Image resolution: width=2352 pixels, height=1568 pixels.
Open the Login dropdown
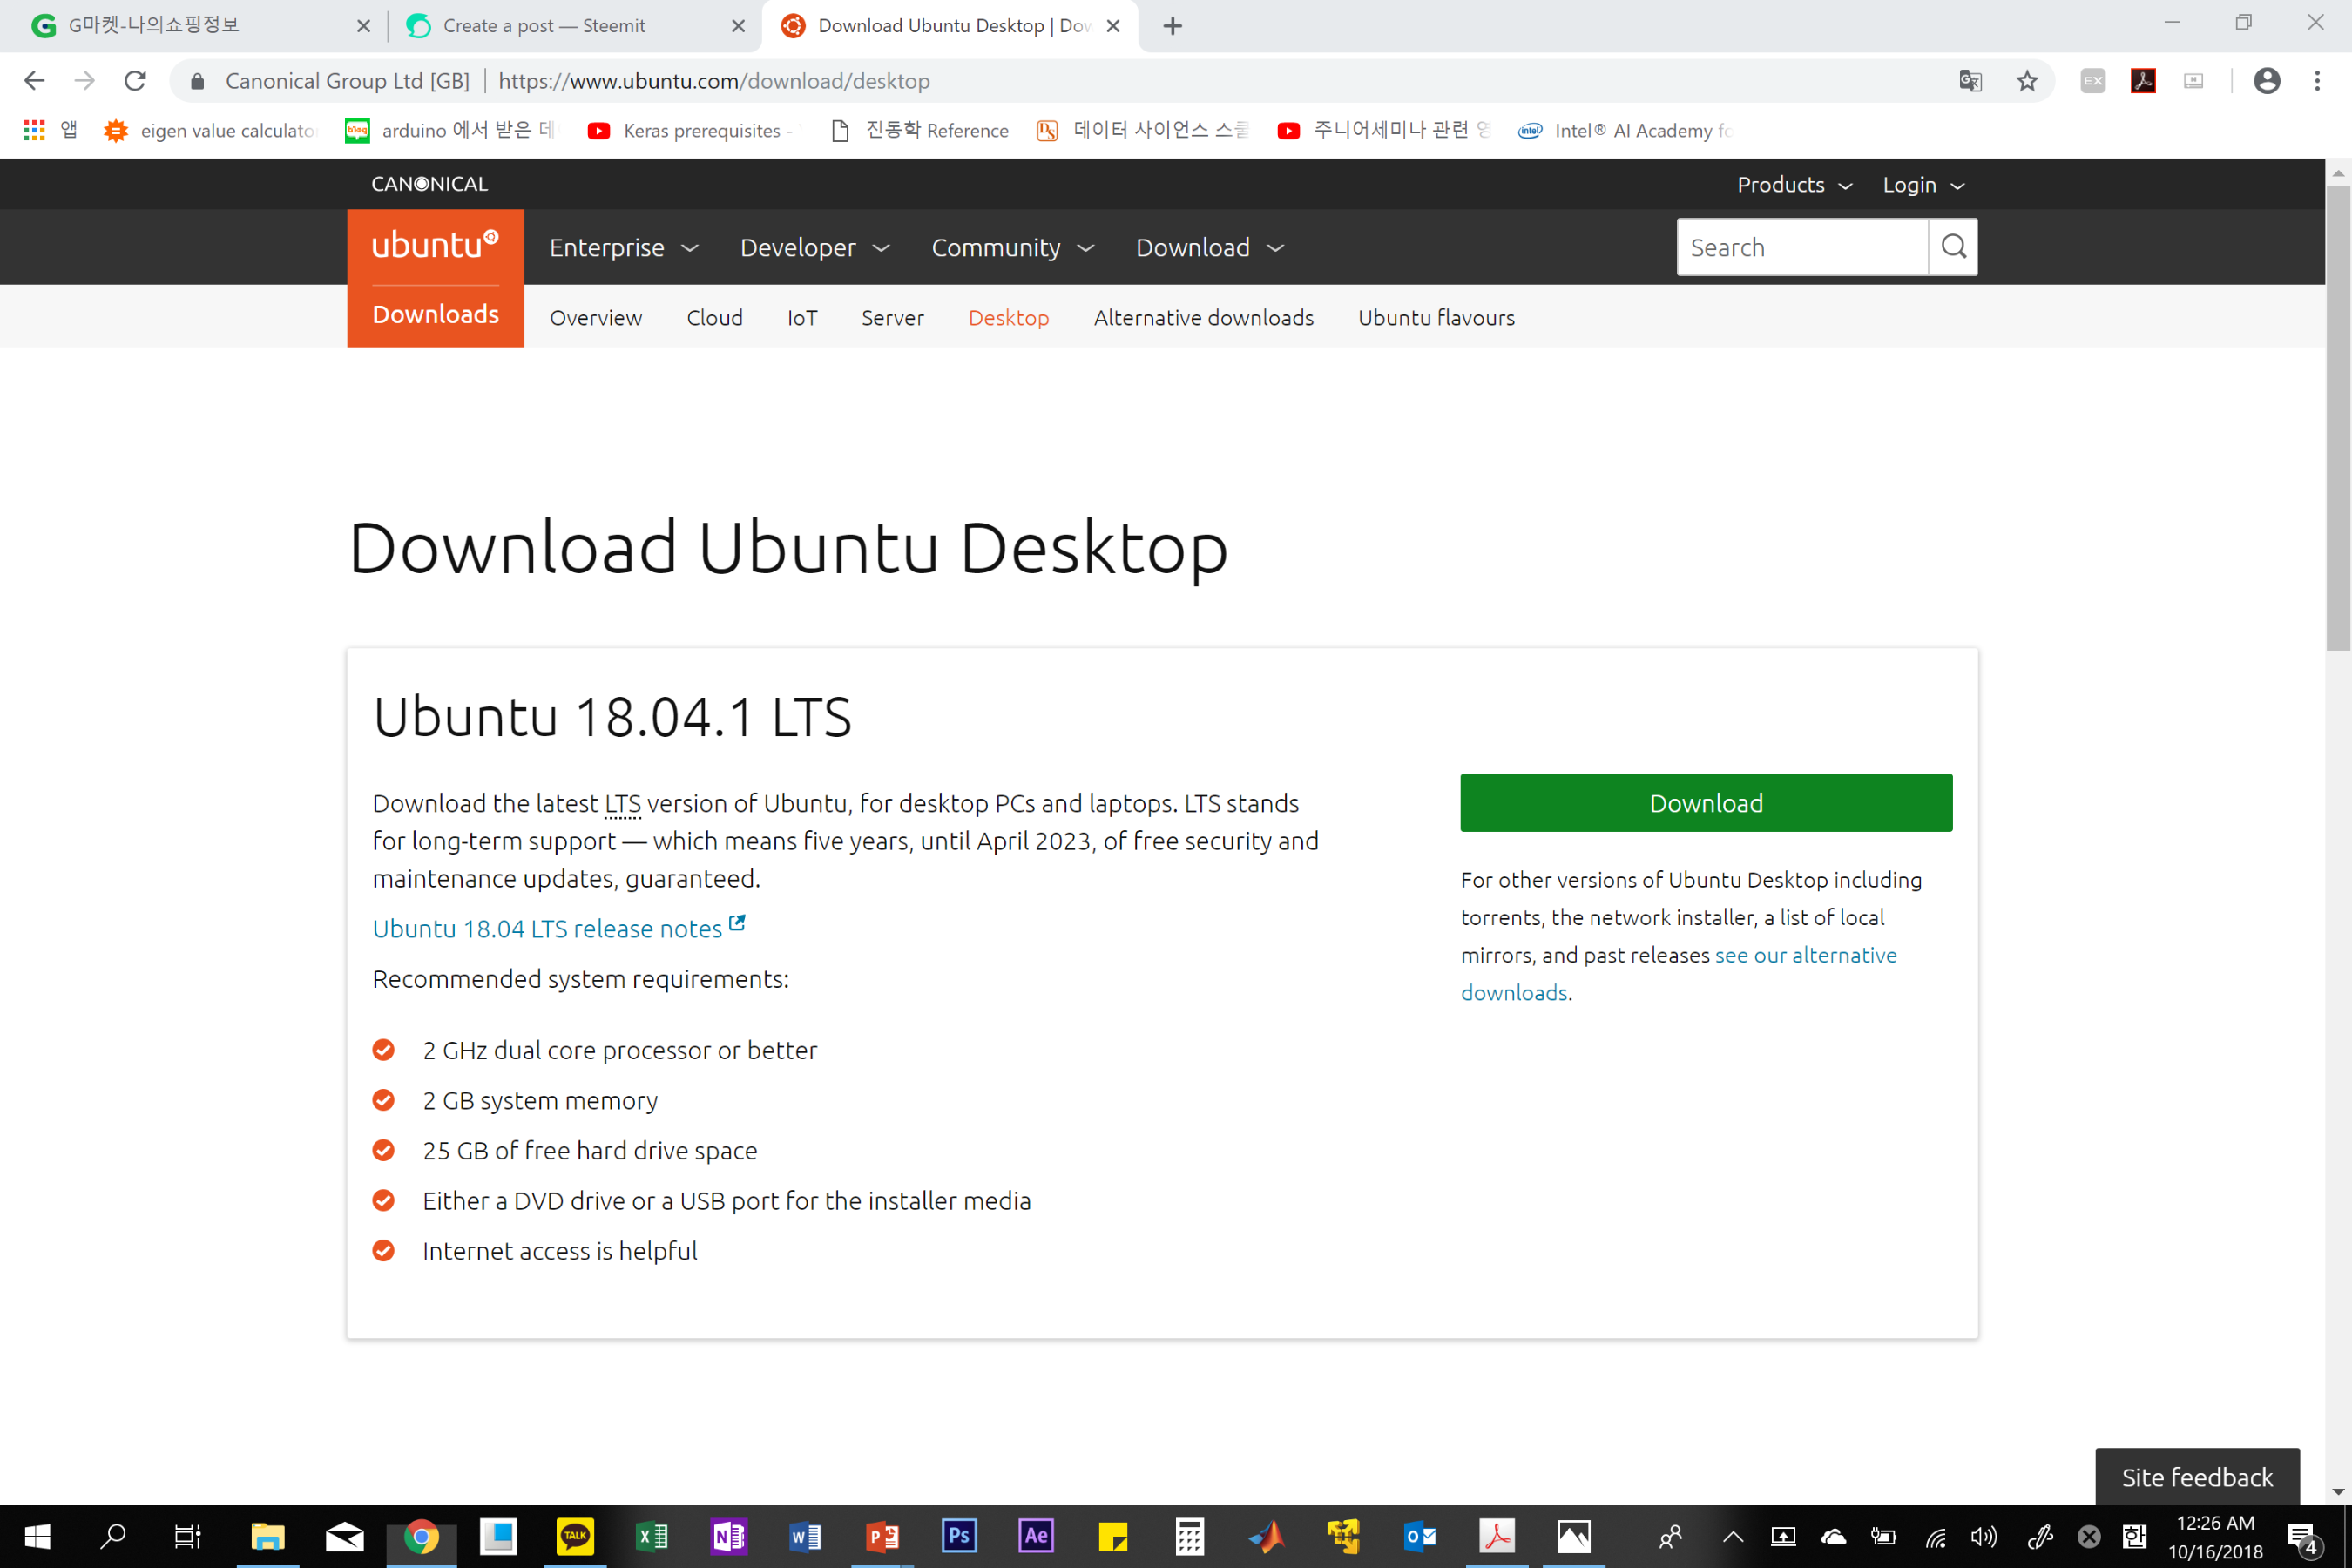tap(1923, 185)
